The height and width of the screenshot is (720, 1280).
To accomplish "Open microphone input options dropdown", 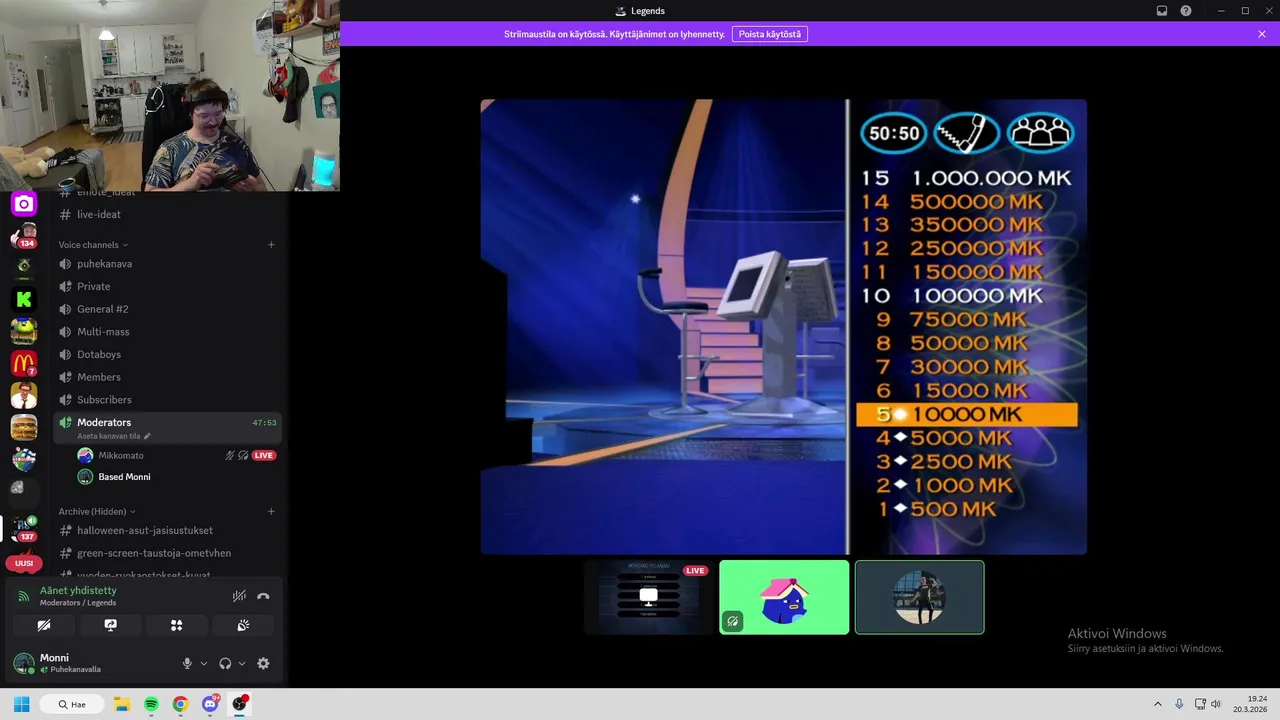I will 204,663.
